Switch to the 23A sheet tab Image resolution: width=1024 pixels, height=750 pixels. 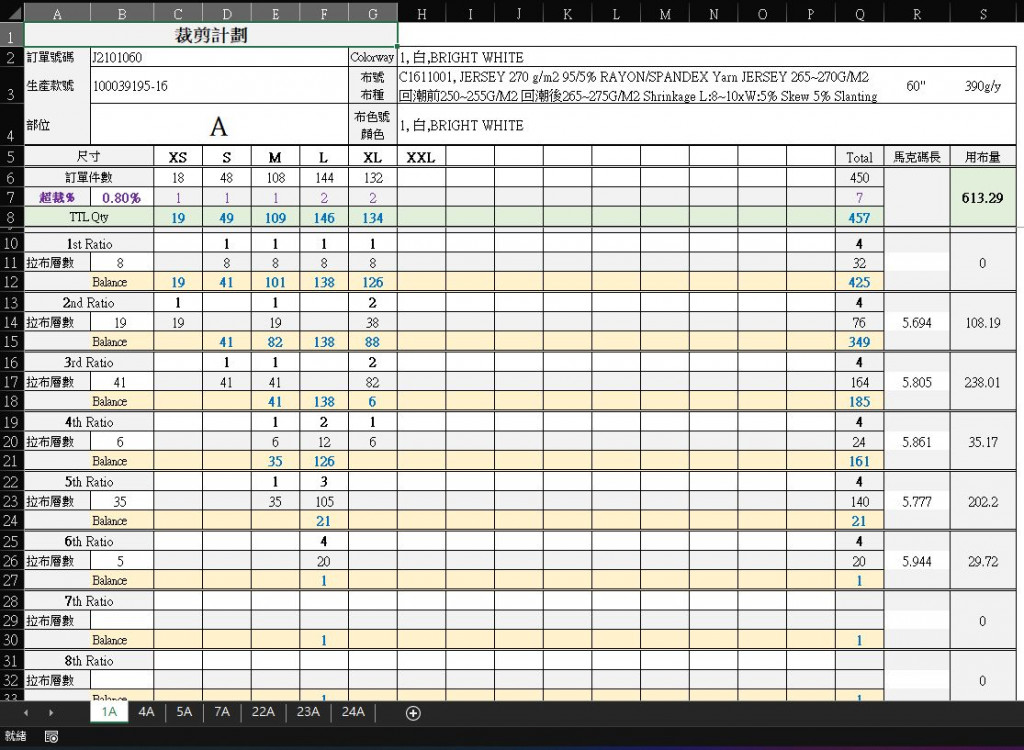pyautogui.click(x=308, y=711)
